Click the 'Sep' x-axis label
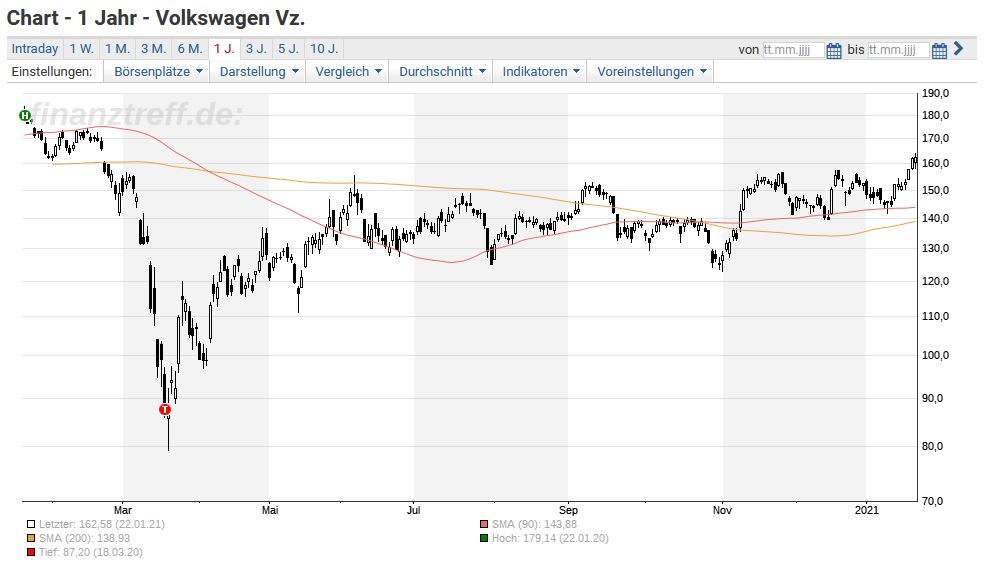The height and width of the screenshot is (569, 985). (568, 510)
